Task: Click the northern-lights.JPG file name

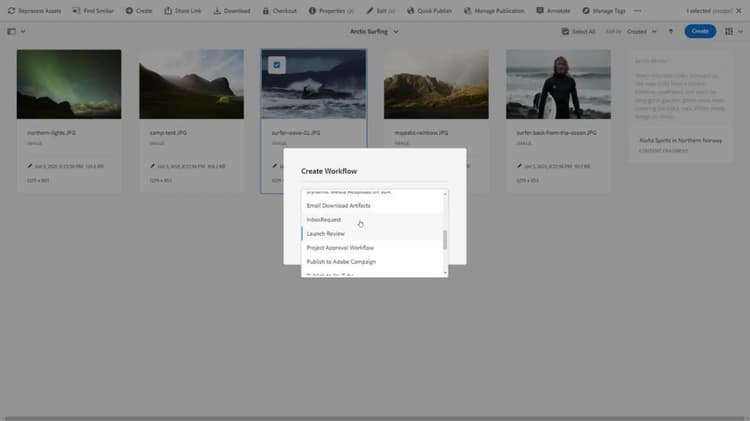Action: (x=51, y=133)
